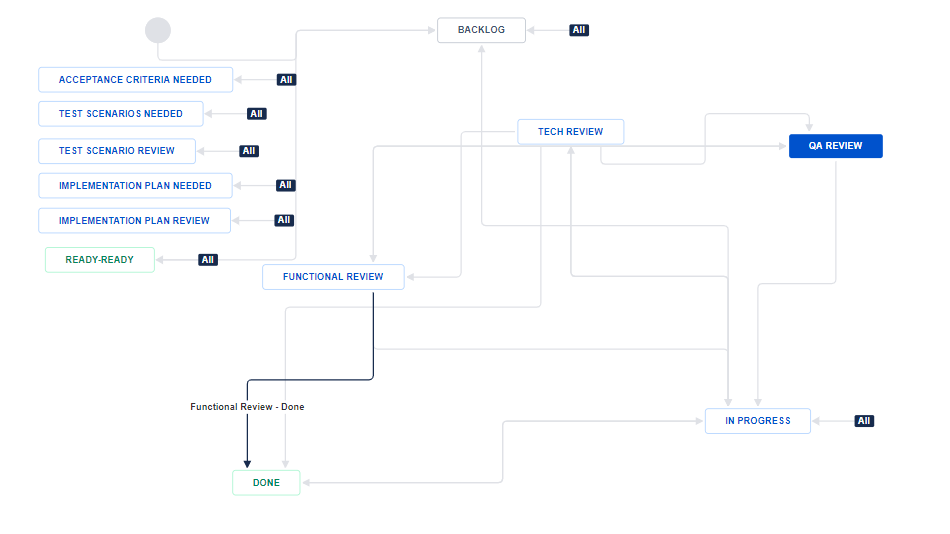Click All badge next to IMPLEMENTATION PLAN REVIEW

click(x=284, y=221)
